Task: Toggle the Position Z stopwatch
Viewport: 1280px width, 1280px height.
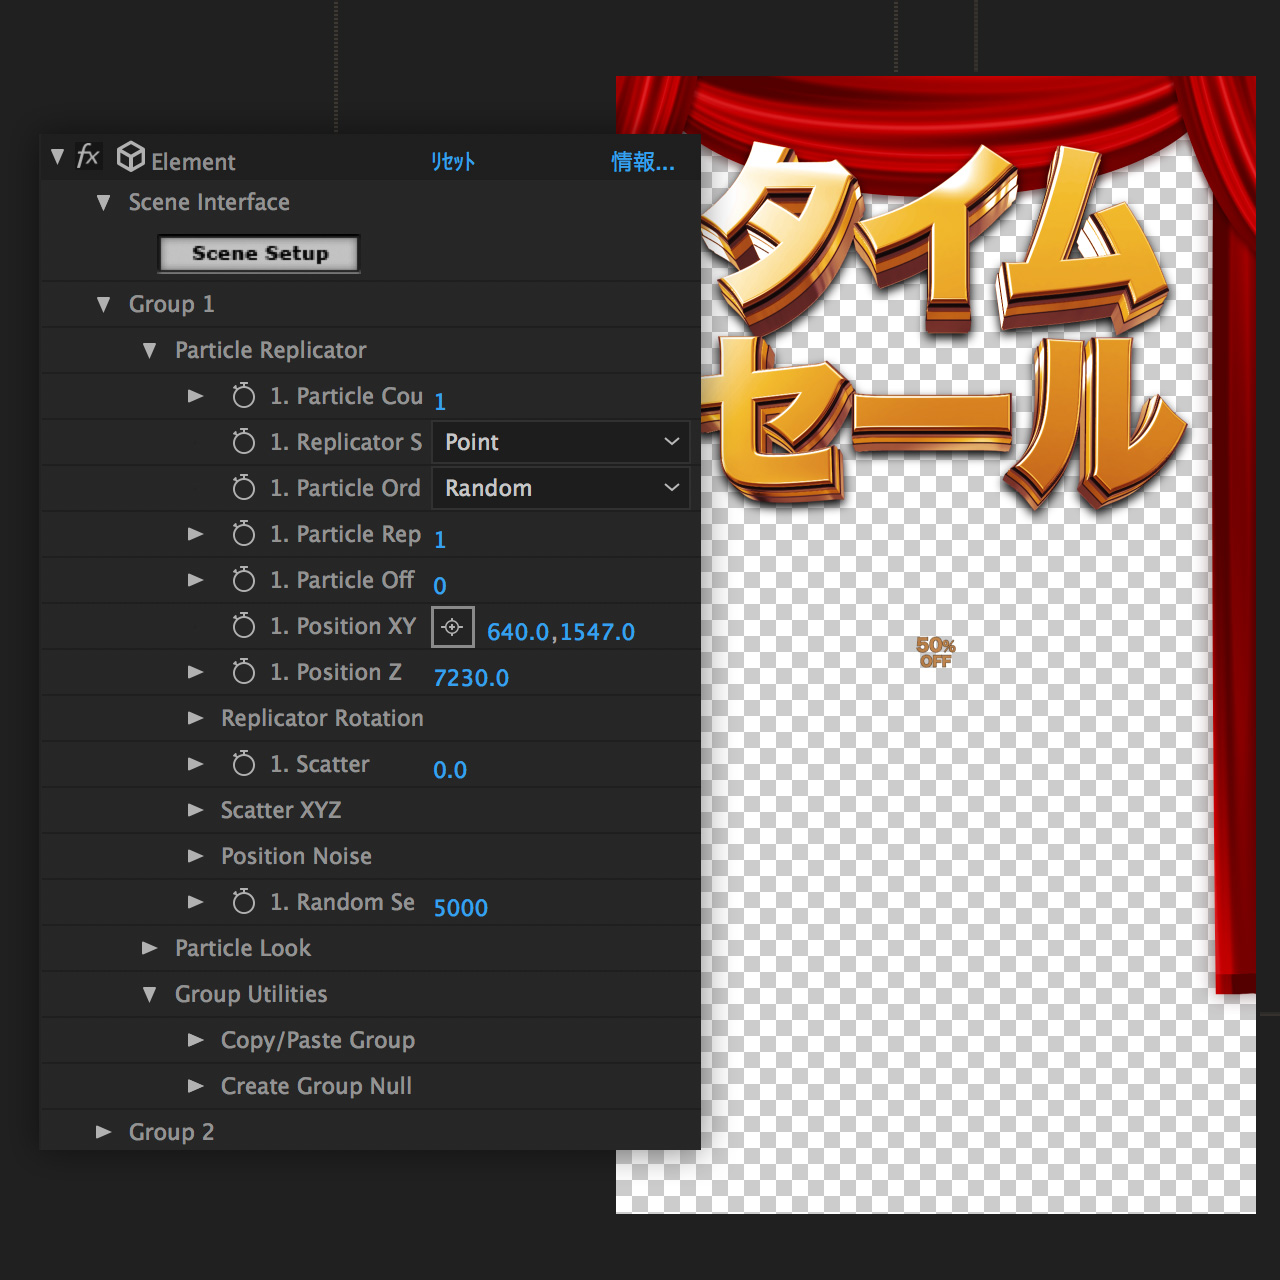Action: click(x=243, y=672)
